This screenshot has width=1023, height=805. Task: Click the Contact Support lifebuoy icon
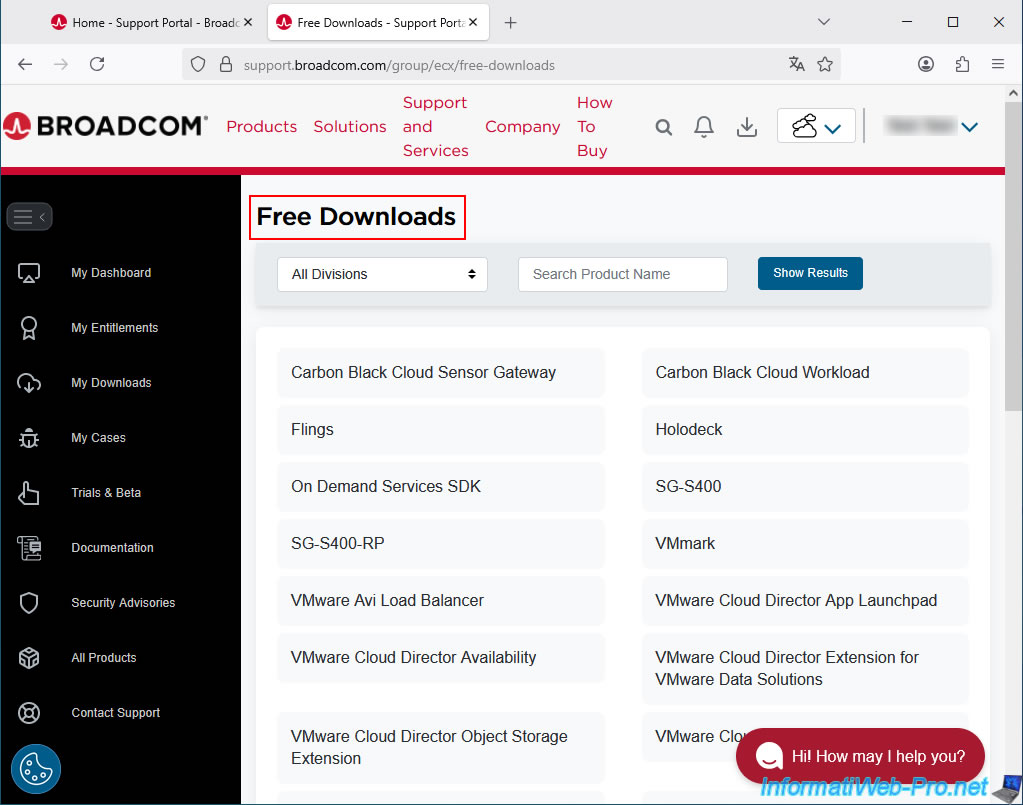tap(29, 713)
